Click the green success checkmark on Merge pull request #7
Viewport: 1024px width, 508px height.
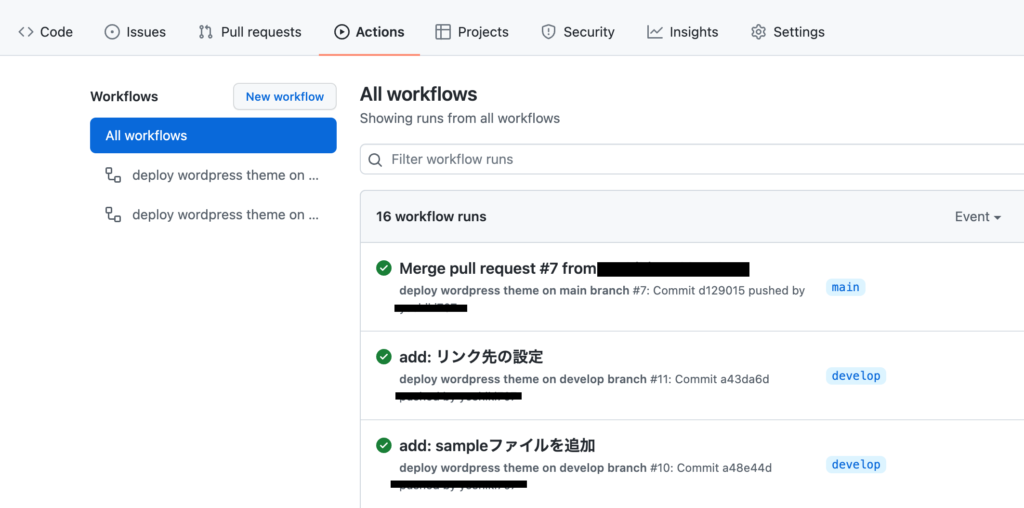383,268
